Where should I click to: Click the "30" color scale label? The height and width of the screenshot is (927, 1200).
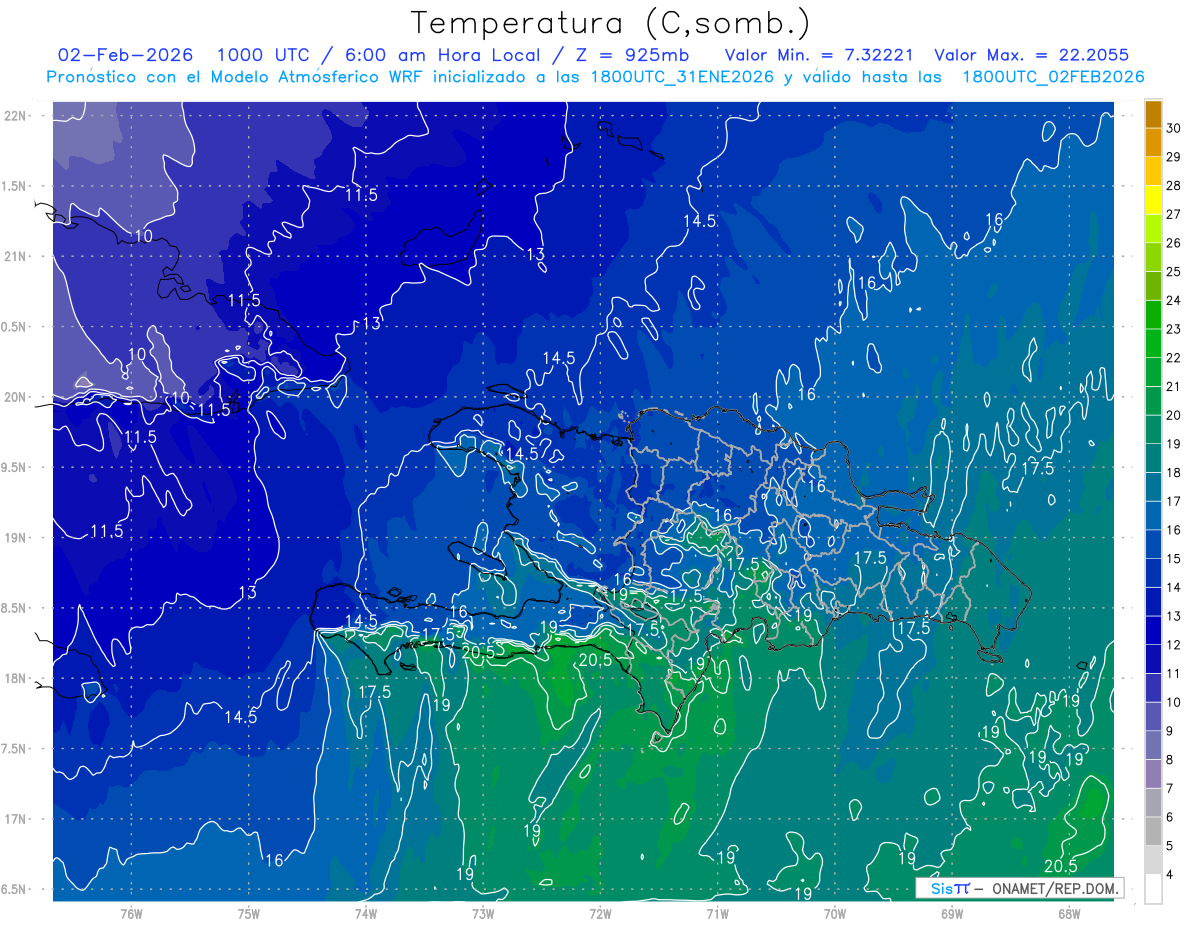(x=1174, y=127)
